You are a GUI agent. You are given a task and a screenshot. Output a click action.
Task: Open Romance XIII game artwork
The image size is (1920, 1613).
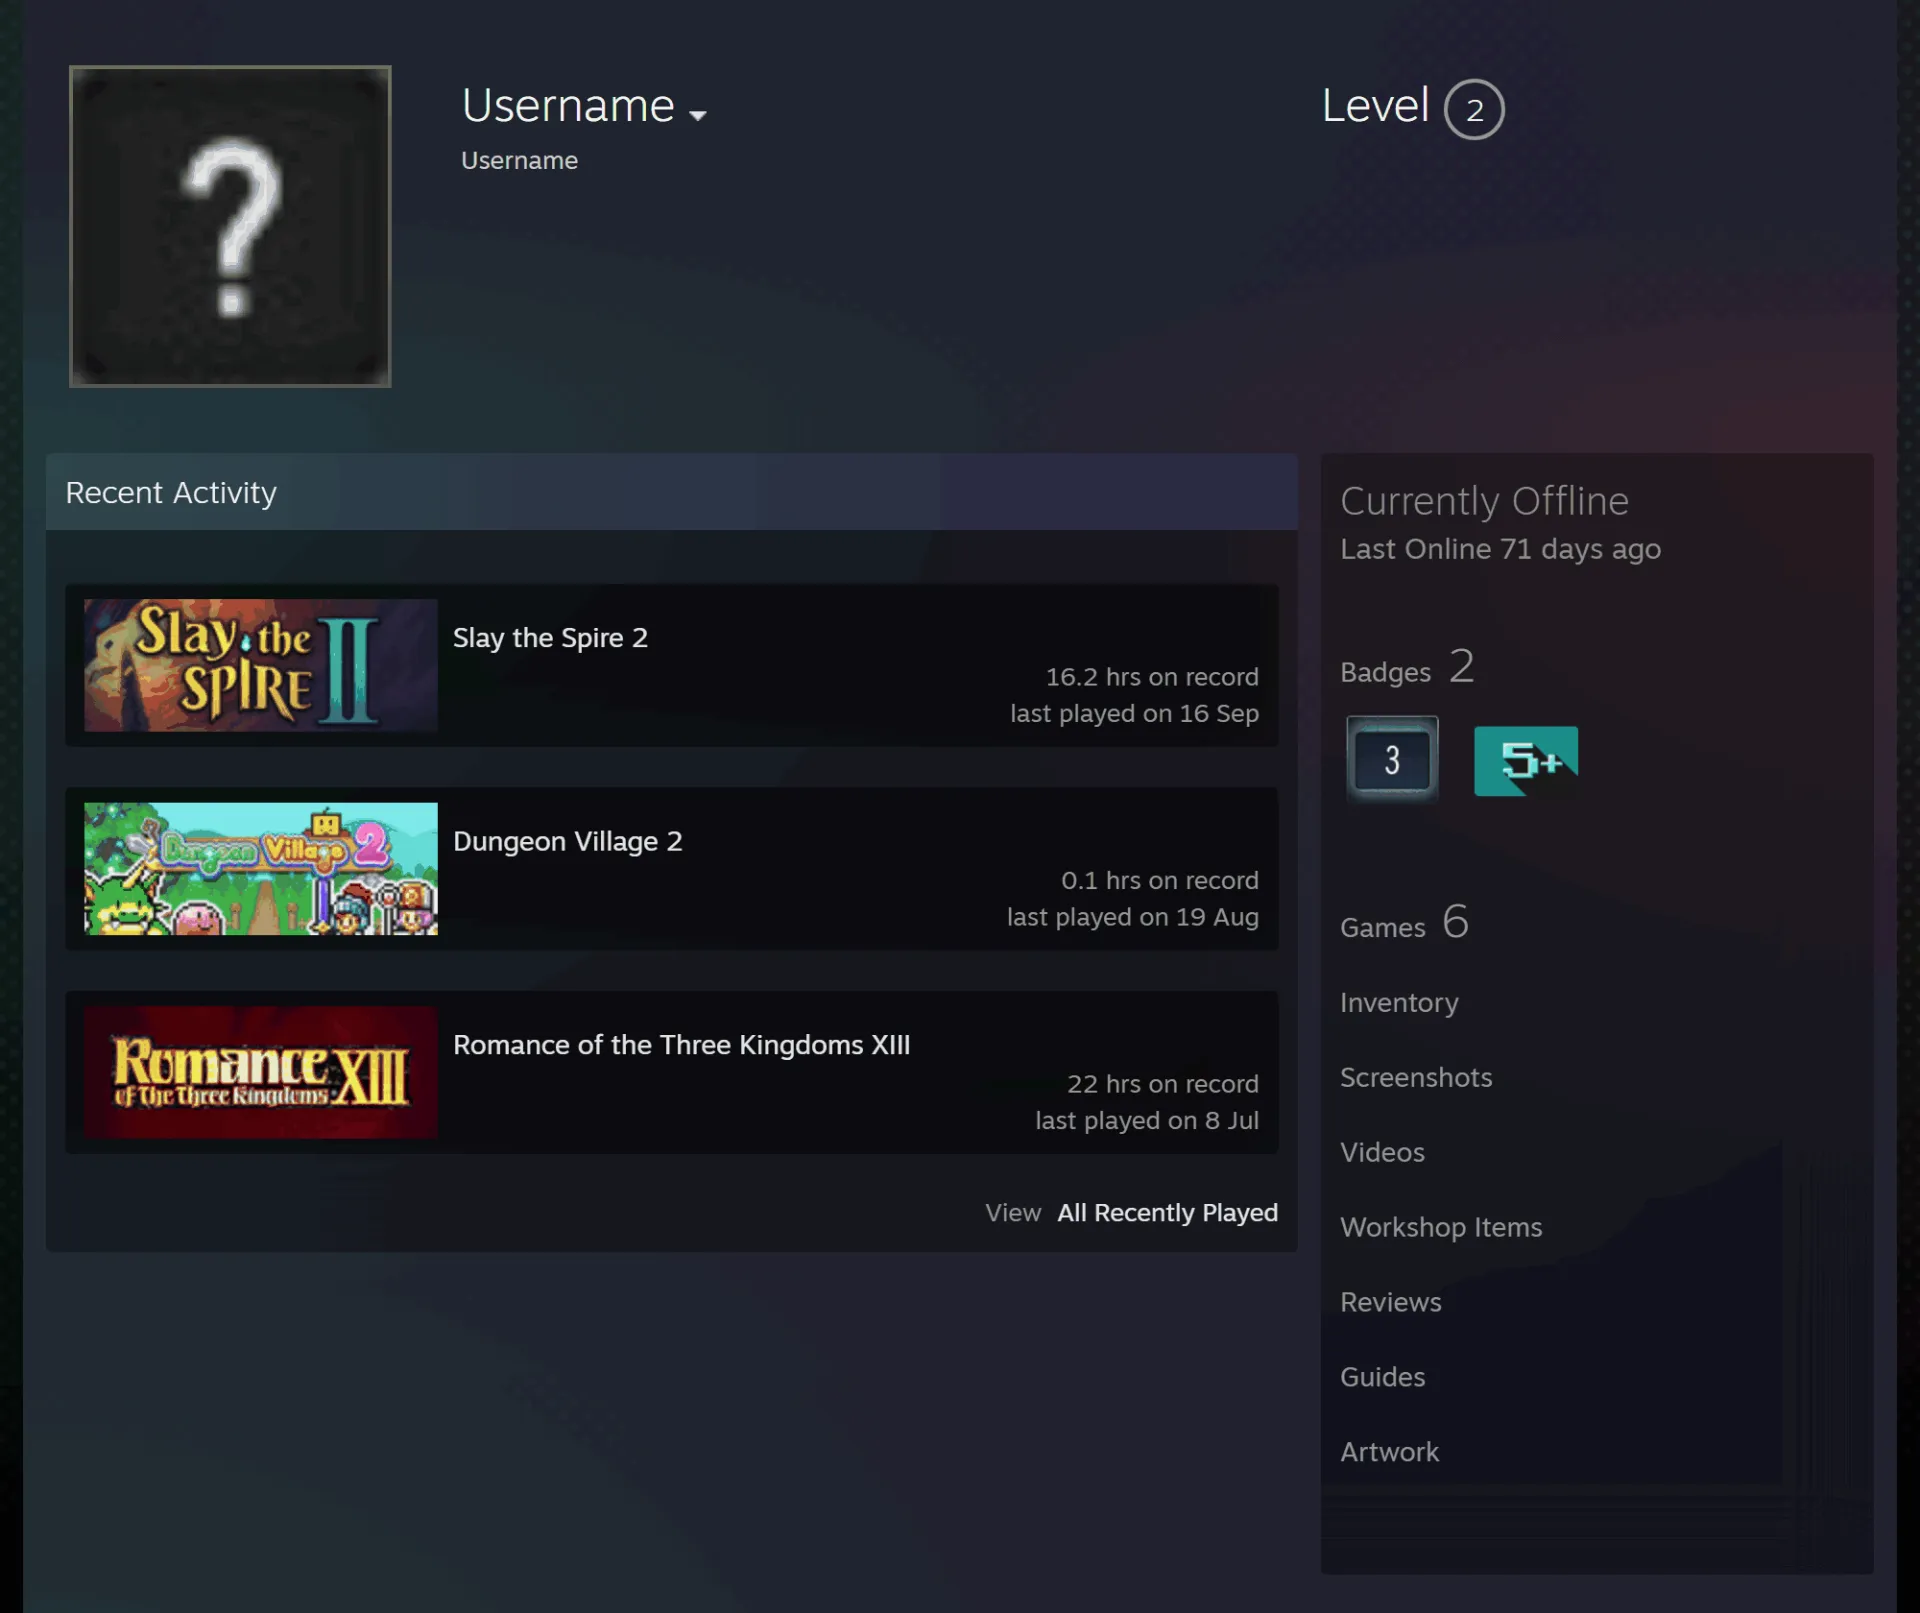click(261, 1072)
